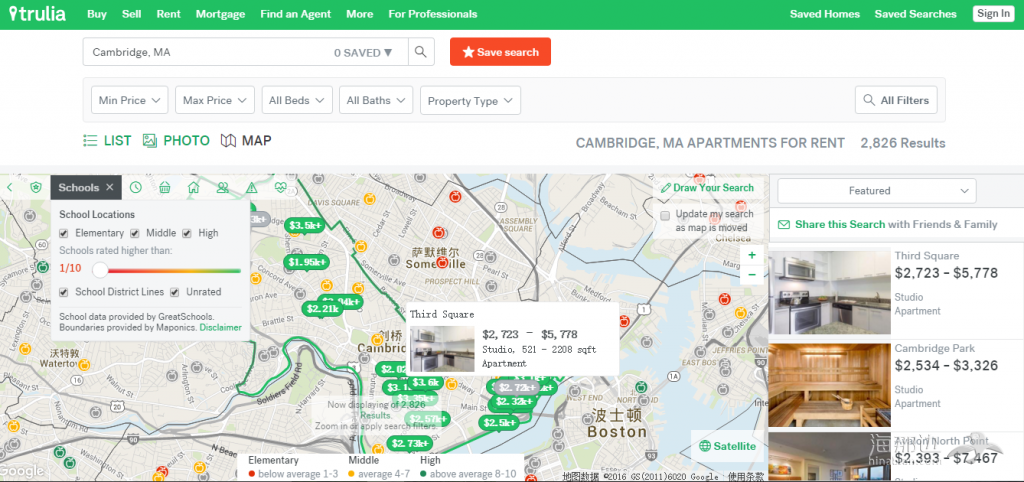Open the Home values house layer
This screenshot has height=482, width=1024.
193,187
